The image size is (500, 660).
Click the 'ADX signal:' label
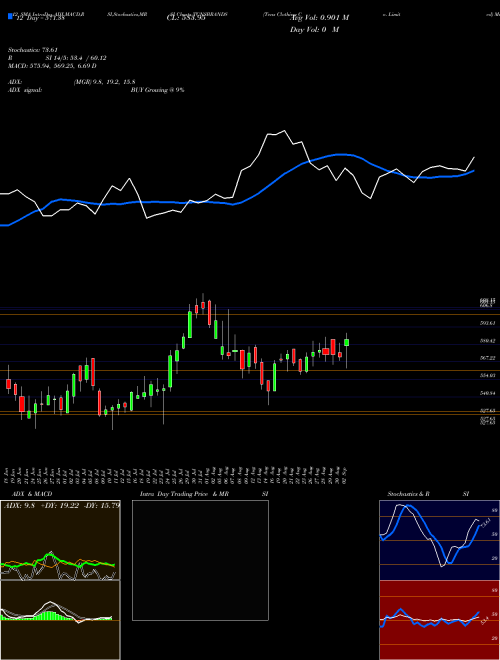[x=25, y=90]
